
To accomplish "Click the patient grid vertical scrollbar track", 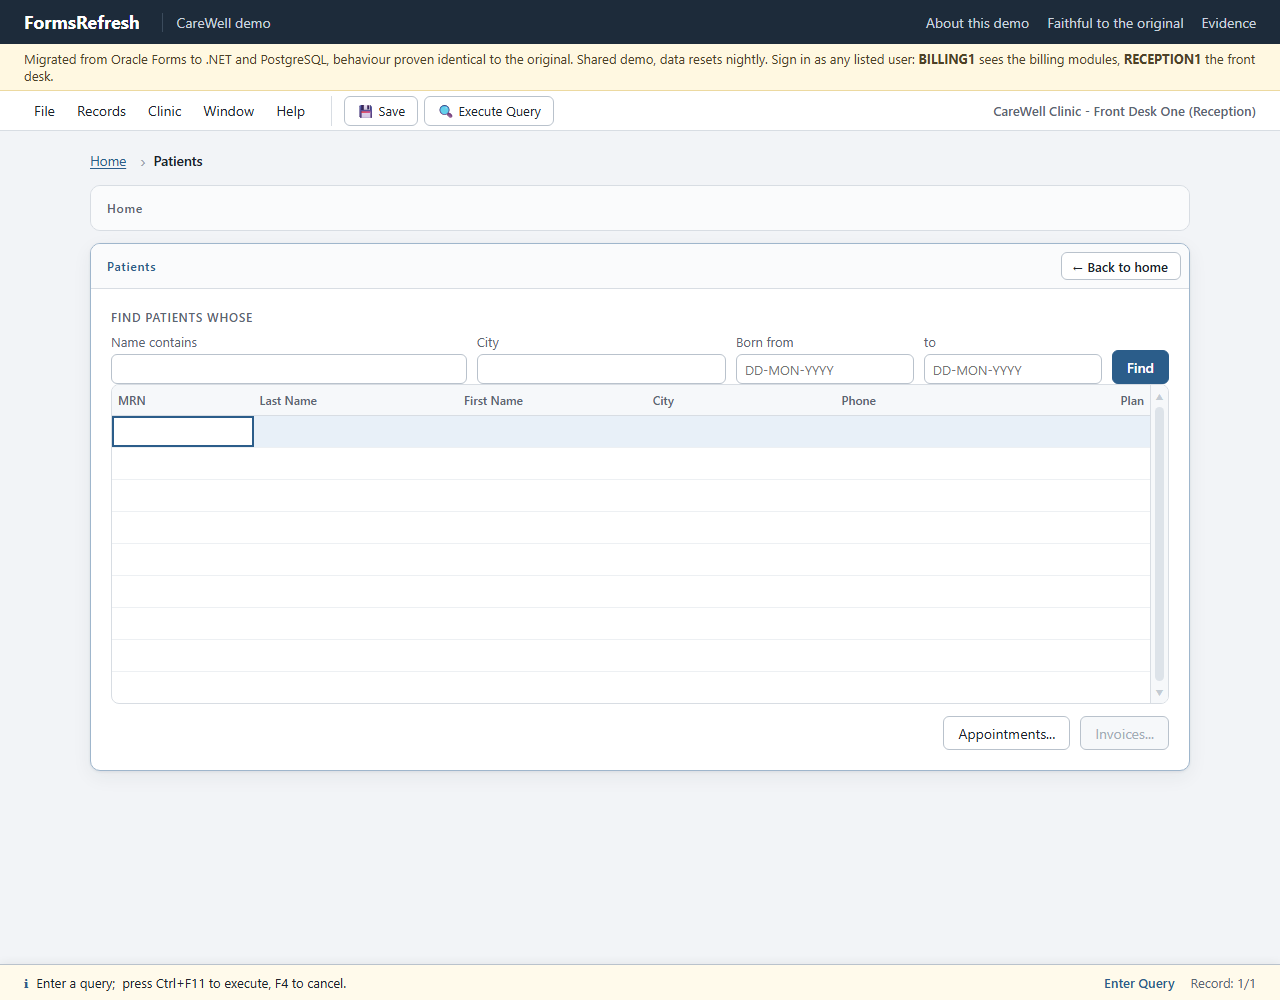I will (x=1160, y=545).
